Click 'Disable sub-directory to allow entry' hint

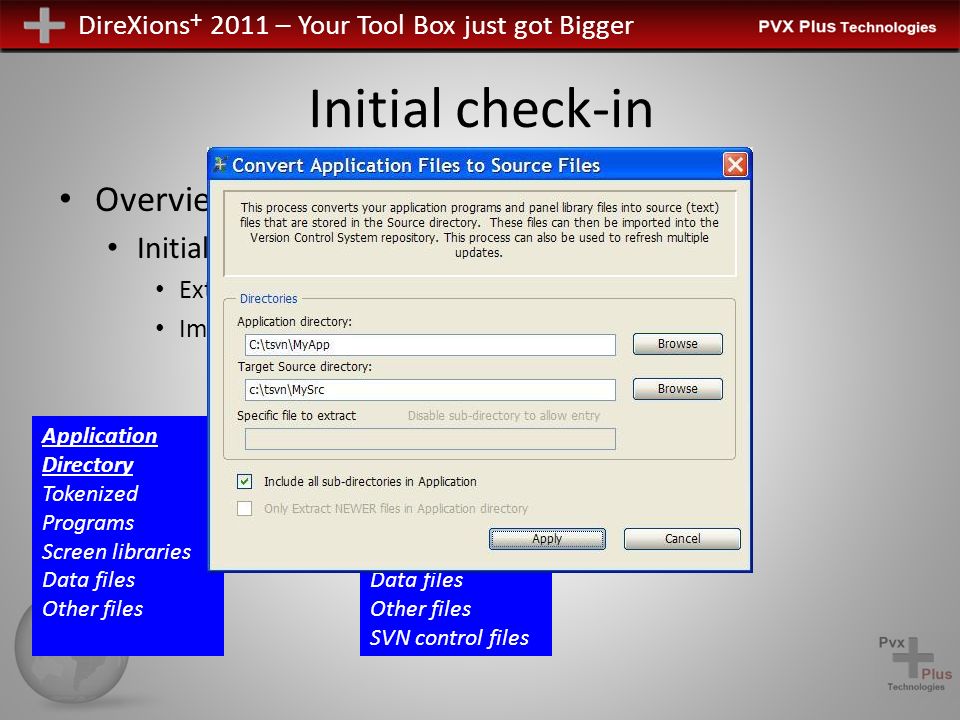[x=504, y=416]
